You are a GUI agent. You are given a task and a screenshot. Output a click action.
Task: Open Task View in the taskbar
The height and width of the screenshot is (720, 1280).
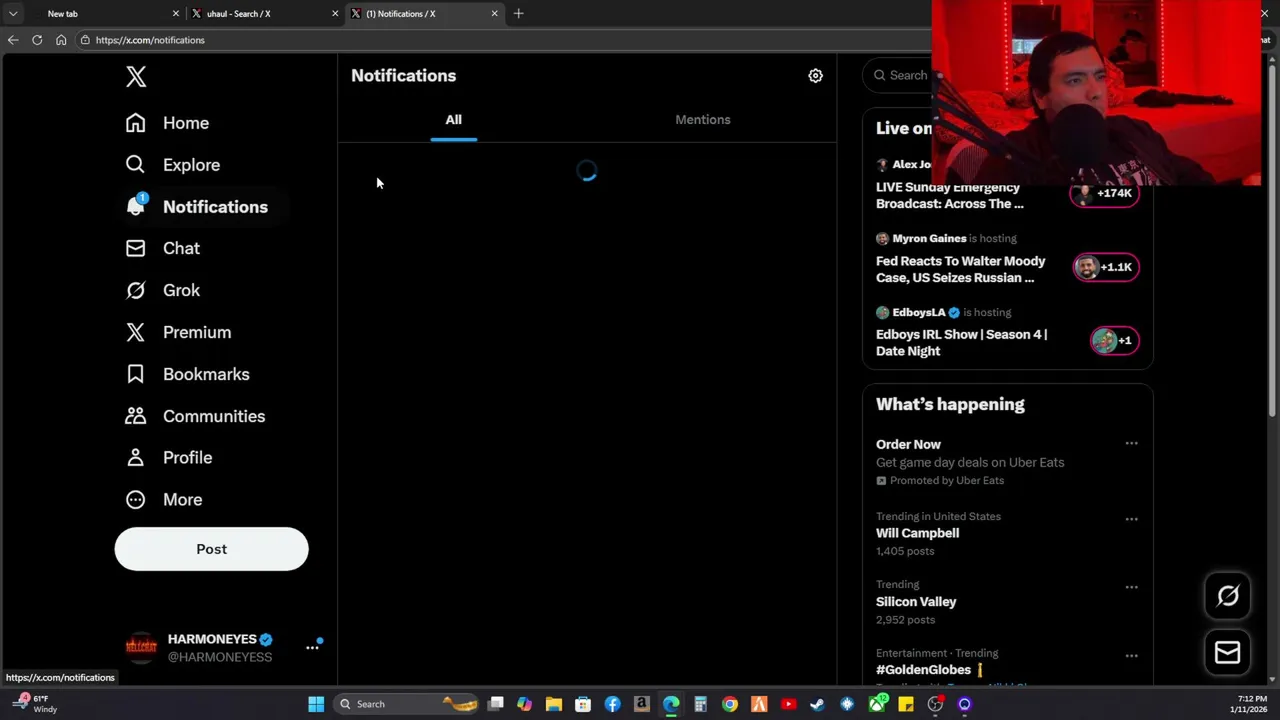495,704
